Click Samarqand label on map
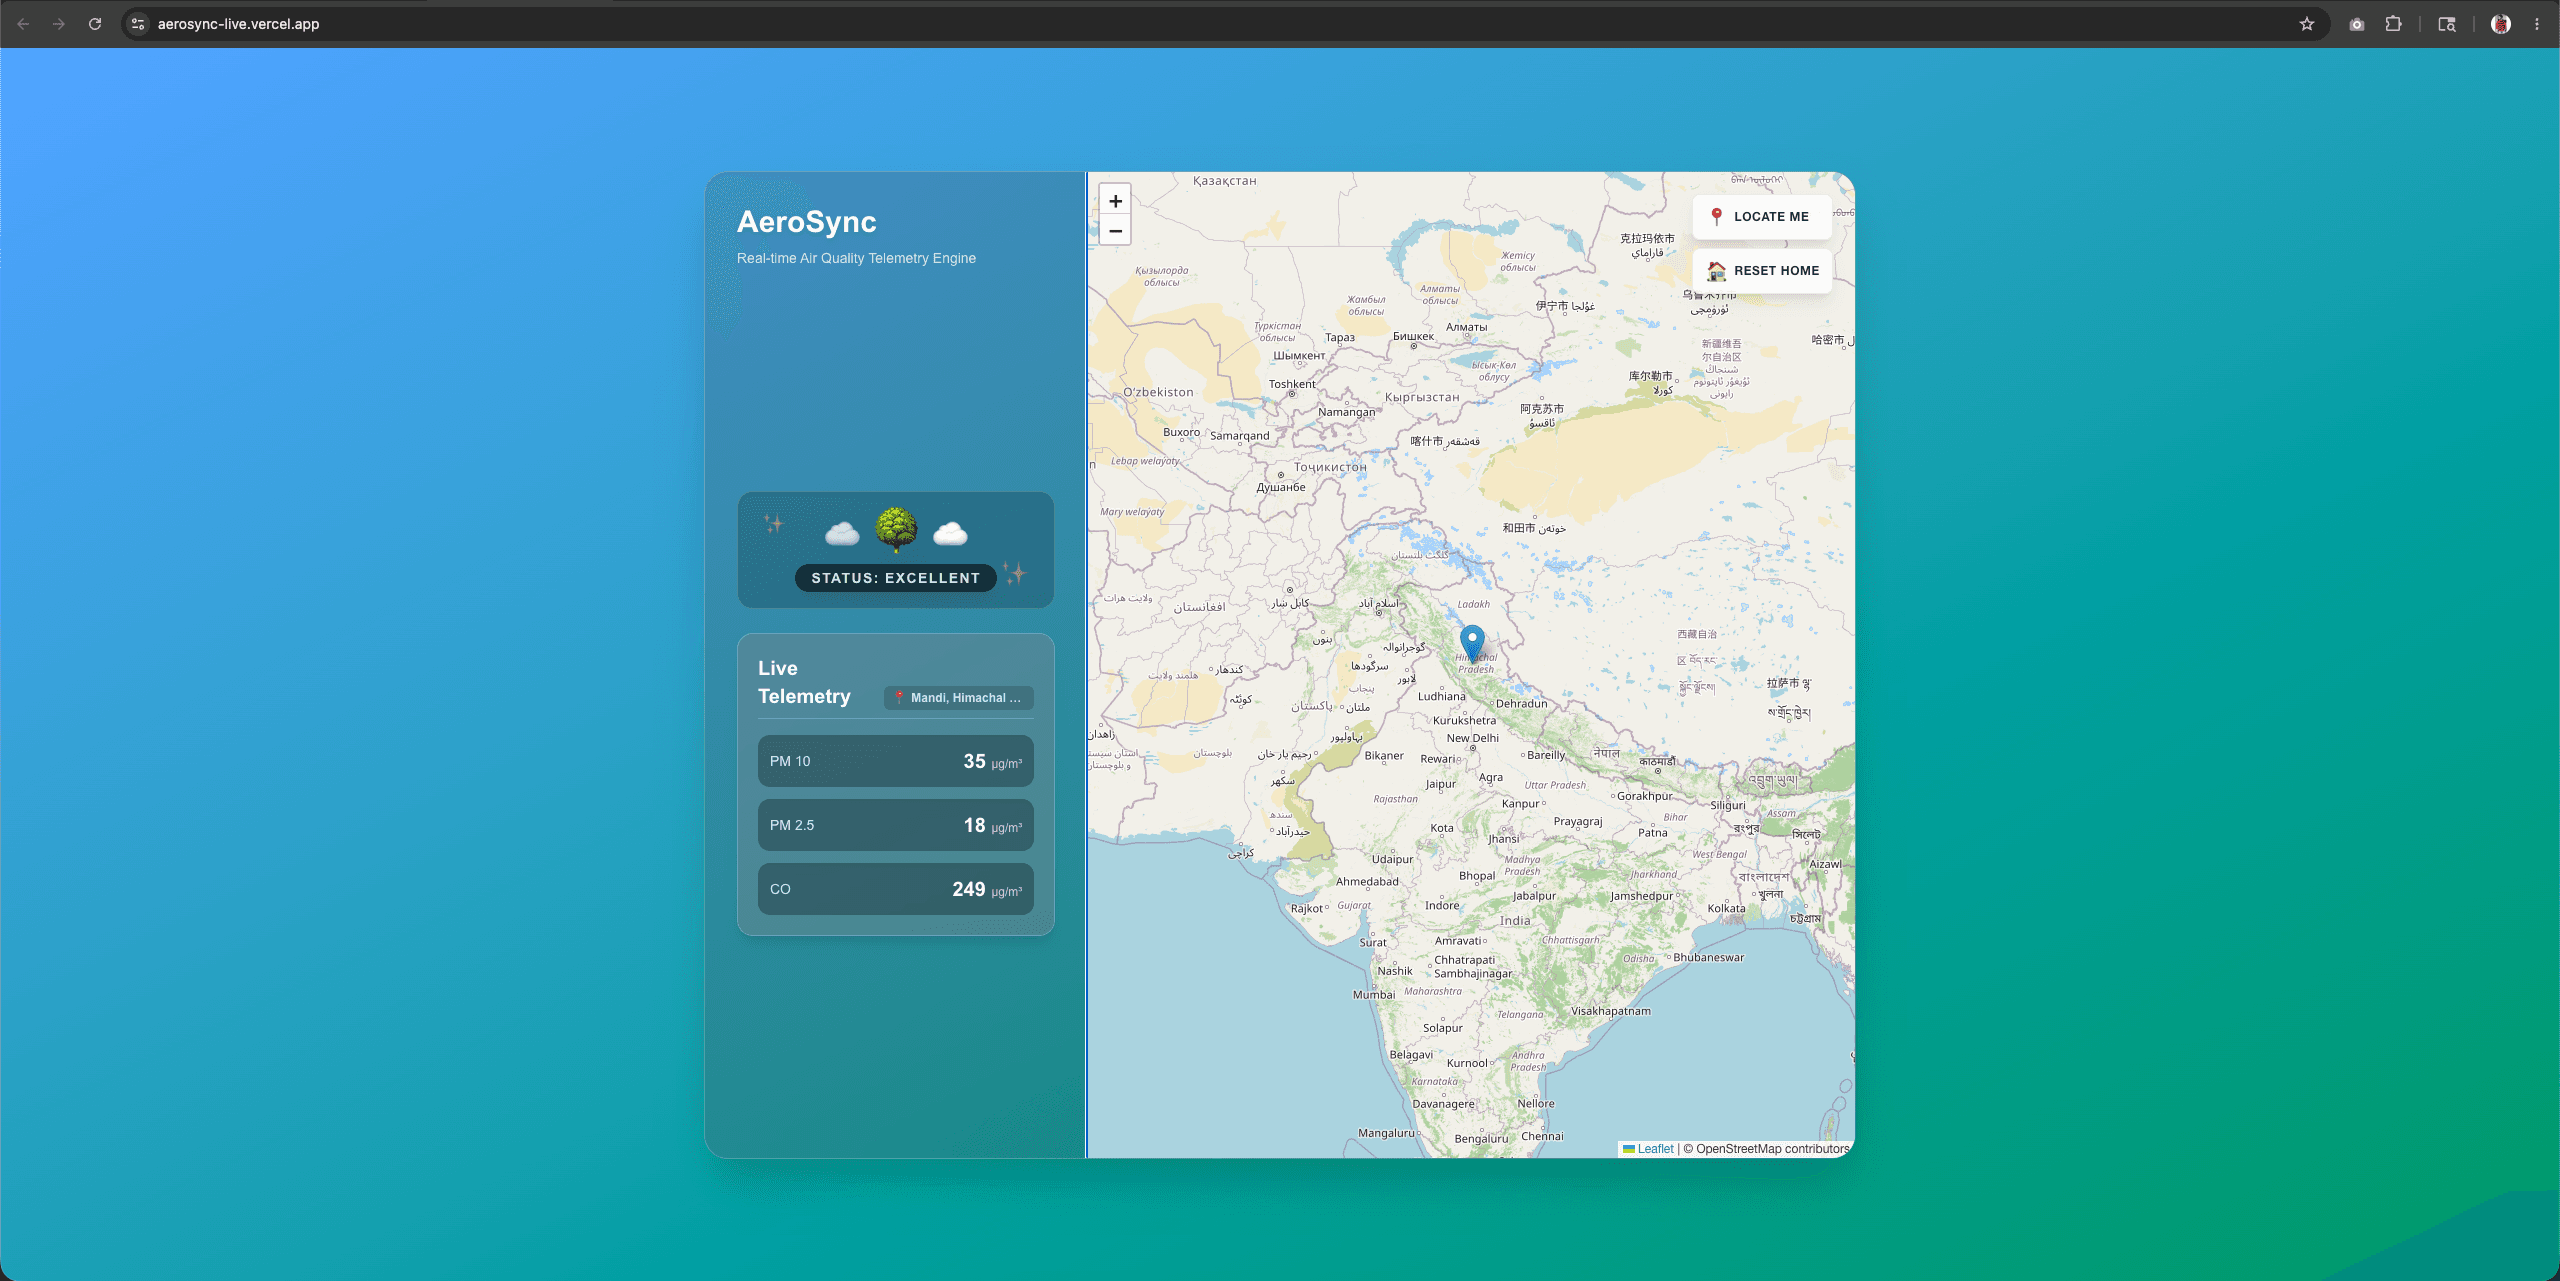Image resolution: width=2560 pixels, height=1281 pixels. [1239, 436]
